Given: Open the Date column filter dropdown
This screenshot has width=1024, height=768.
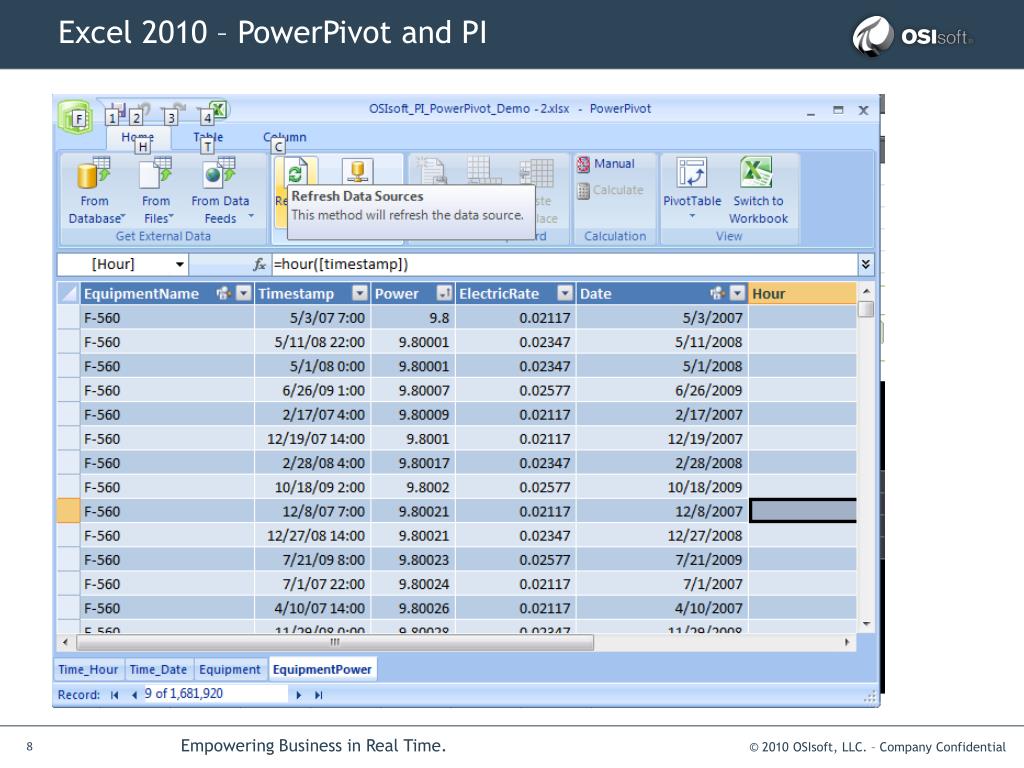Looking at the screenshot, I should click(x=737, y=293).
